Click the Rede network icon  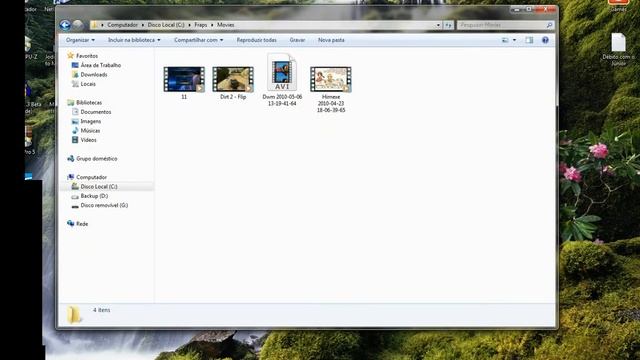[71, 224]
